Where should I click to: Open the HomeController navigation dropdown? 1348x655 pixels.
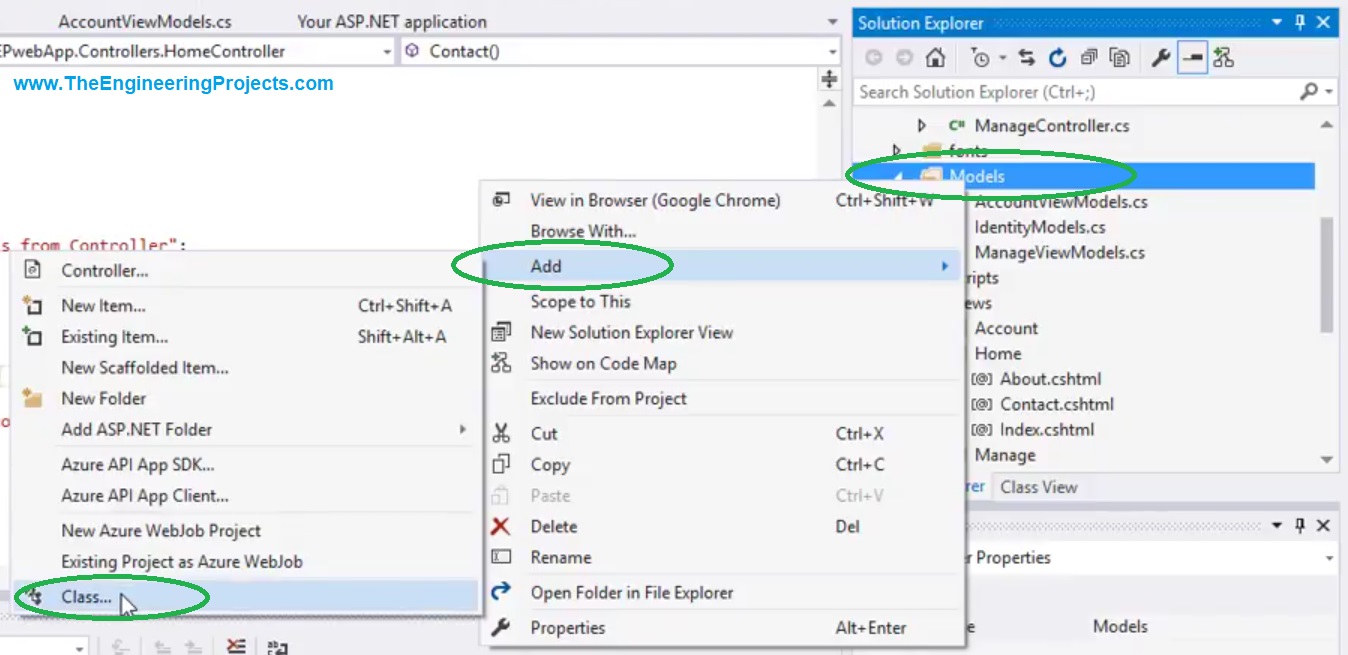click(x=388, y=49)
